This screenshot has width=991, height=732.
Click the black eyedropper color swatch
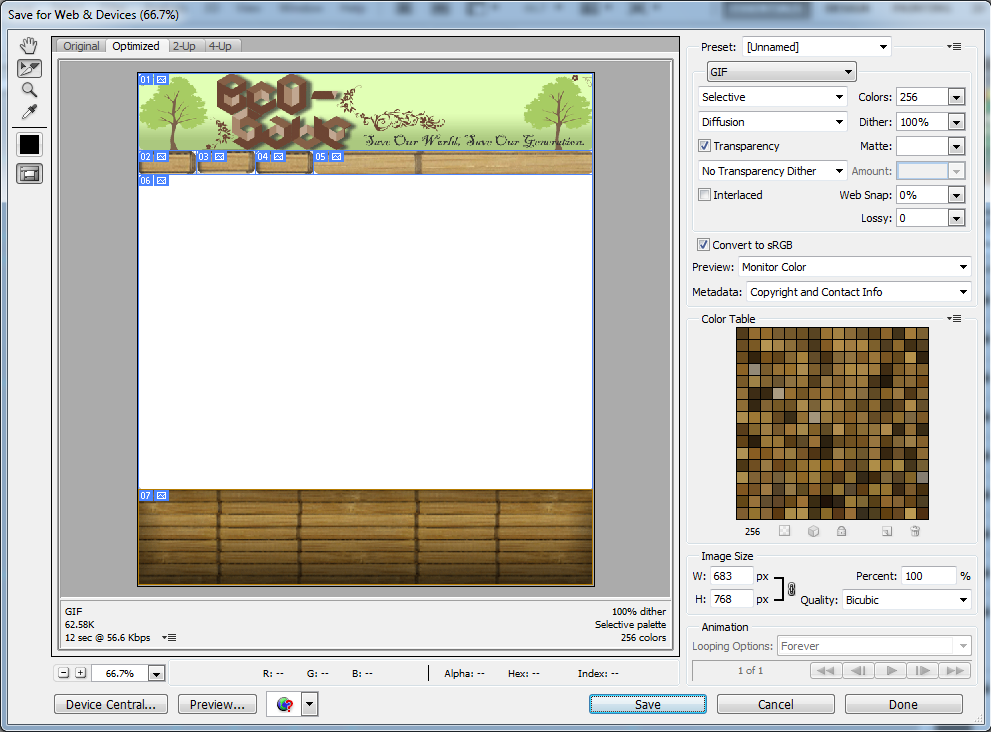coord(29,145)
